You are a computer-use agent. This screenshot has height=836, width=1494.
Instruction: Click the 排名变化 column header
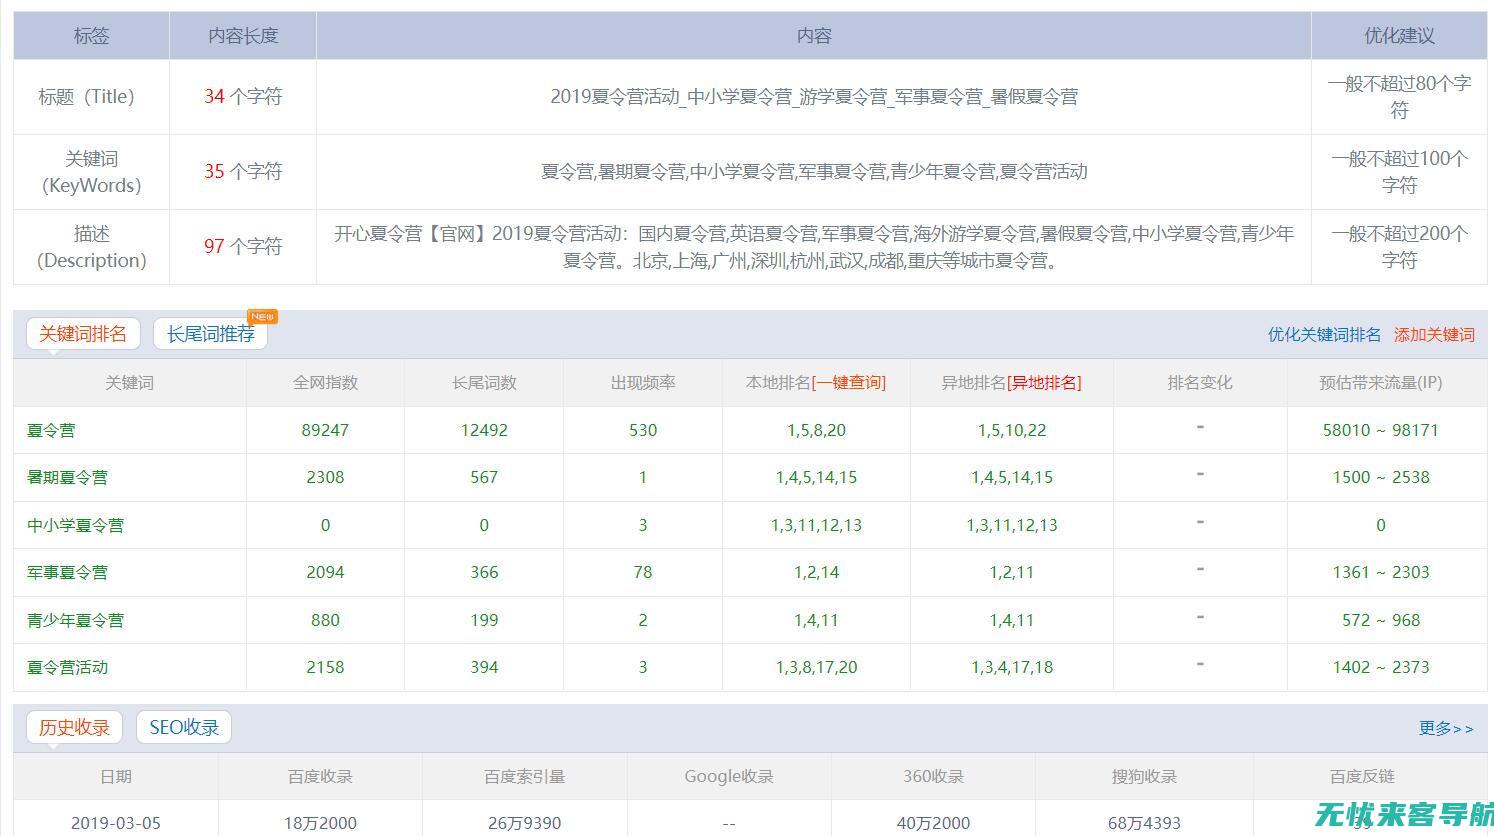[x=1200, y=383]
